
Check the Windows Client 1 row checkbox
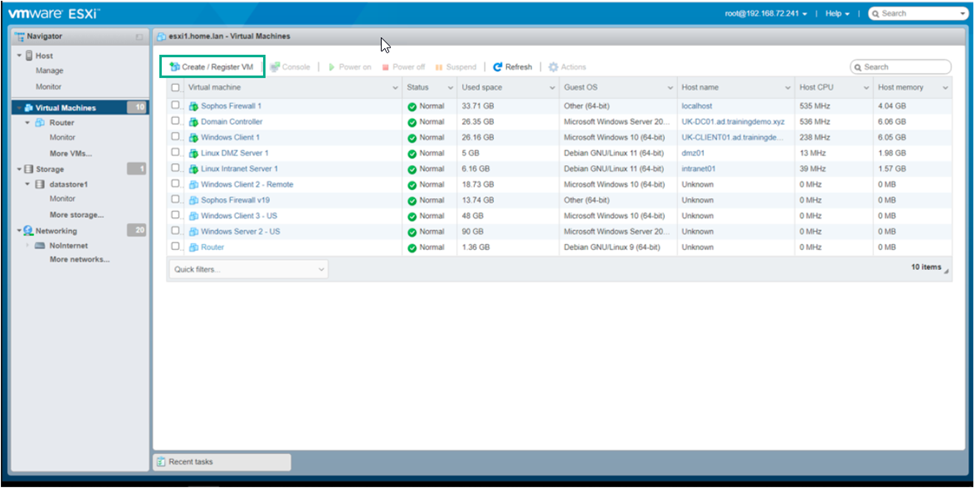click(175, 136)
